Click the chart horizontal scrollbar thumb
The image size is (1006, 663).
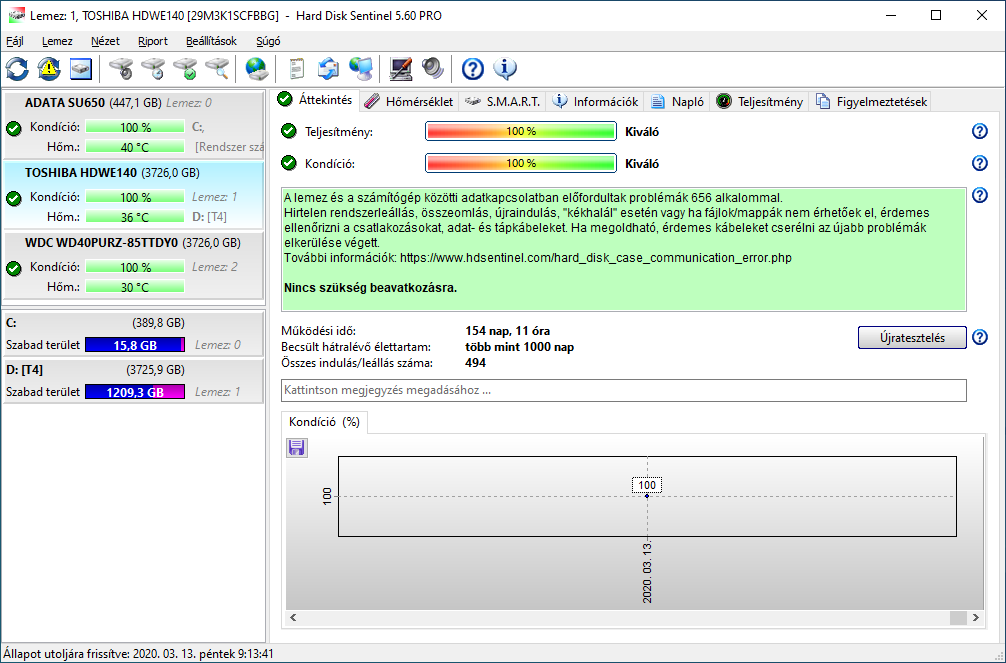[958, 617]
